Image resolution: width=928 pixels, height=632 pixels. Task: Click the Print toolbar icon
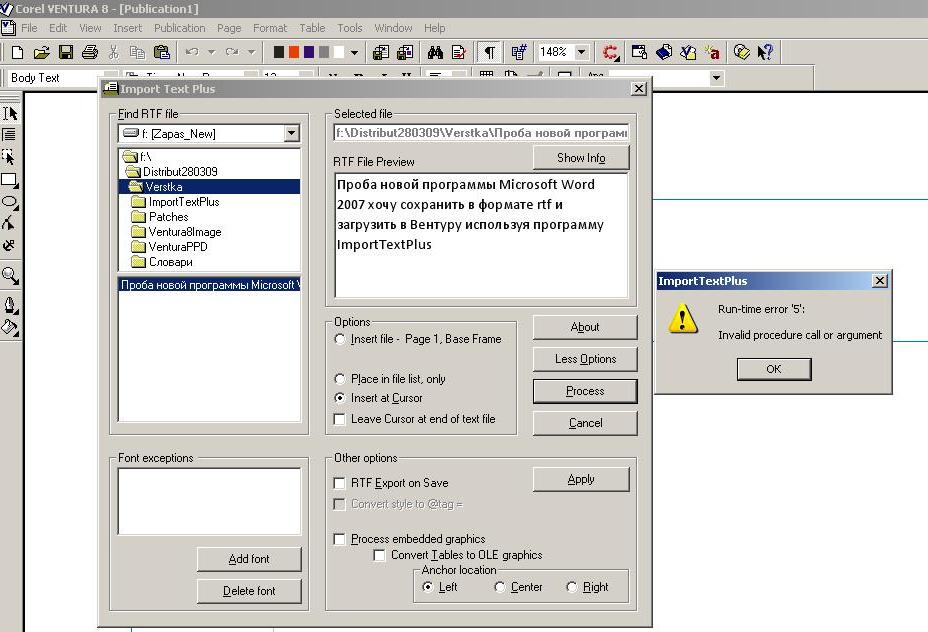coord(90,53)
